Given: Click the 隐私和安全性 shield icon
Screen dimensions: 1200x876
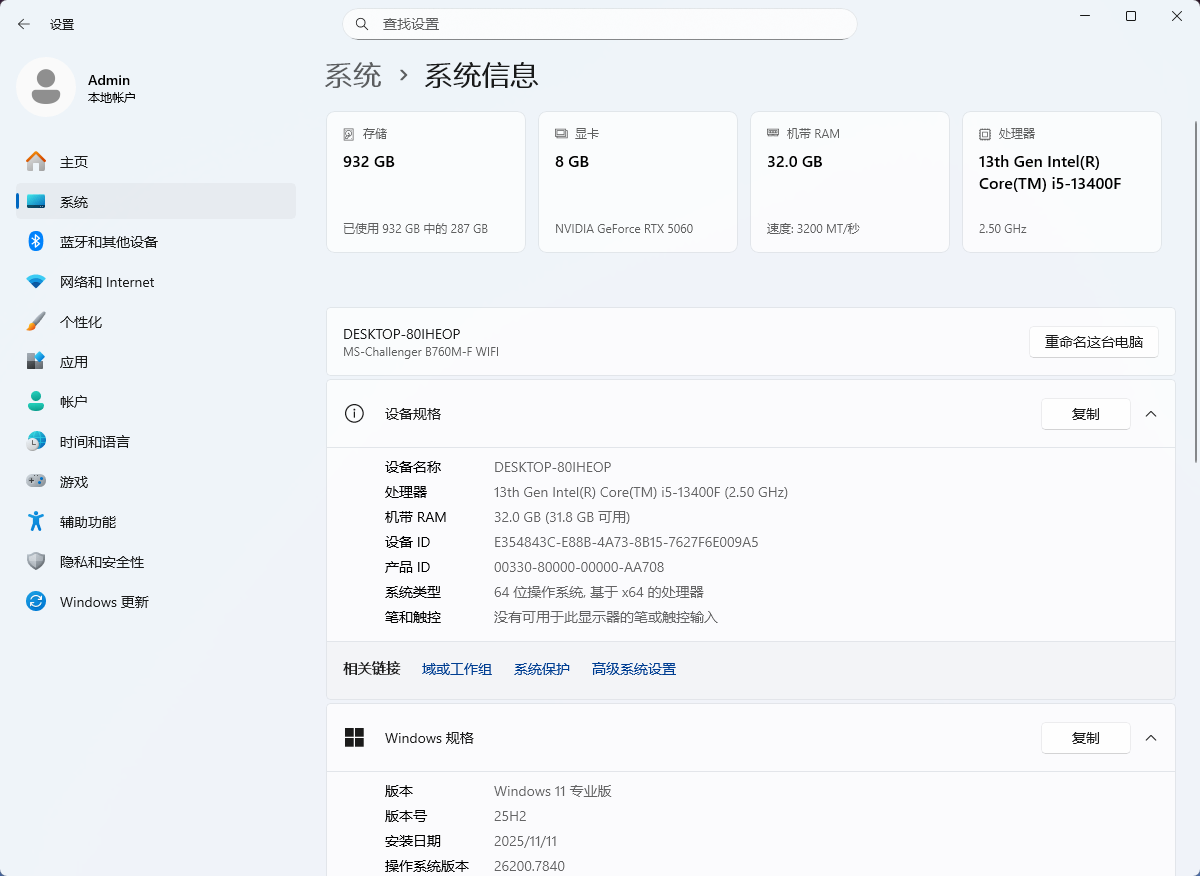Looking at the screenshot, I should click(x=36, y=562).
